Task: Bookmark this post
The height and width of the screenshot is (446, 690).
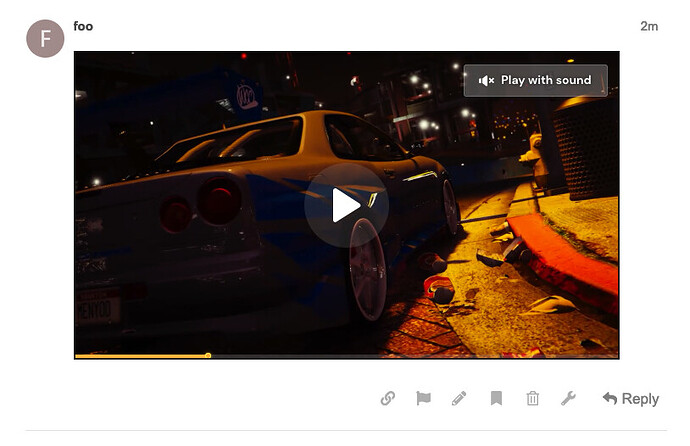Action: 496,398
